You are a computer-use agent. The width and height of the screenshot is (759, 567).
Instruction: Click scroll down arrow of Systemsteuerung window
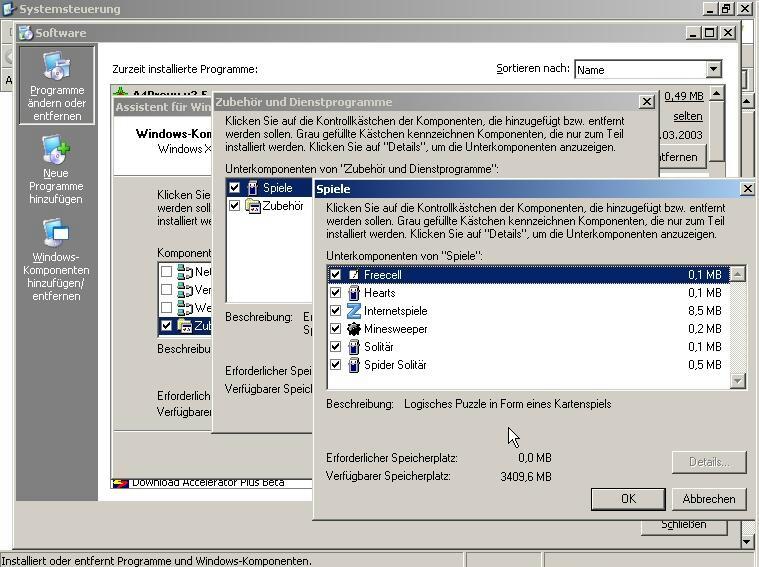(x=746, y=541)
